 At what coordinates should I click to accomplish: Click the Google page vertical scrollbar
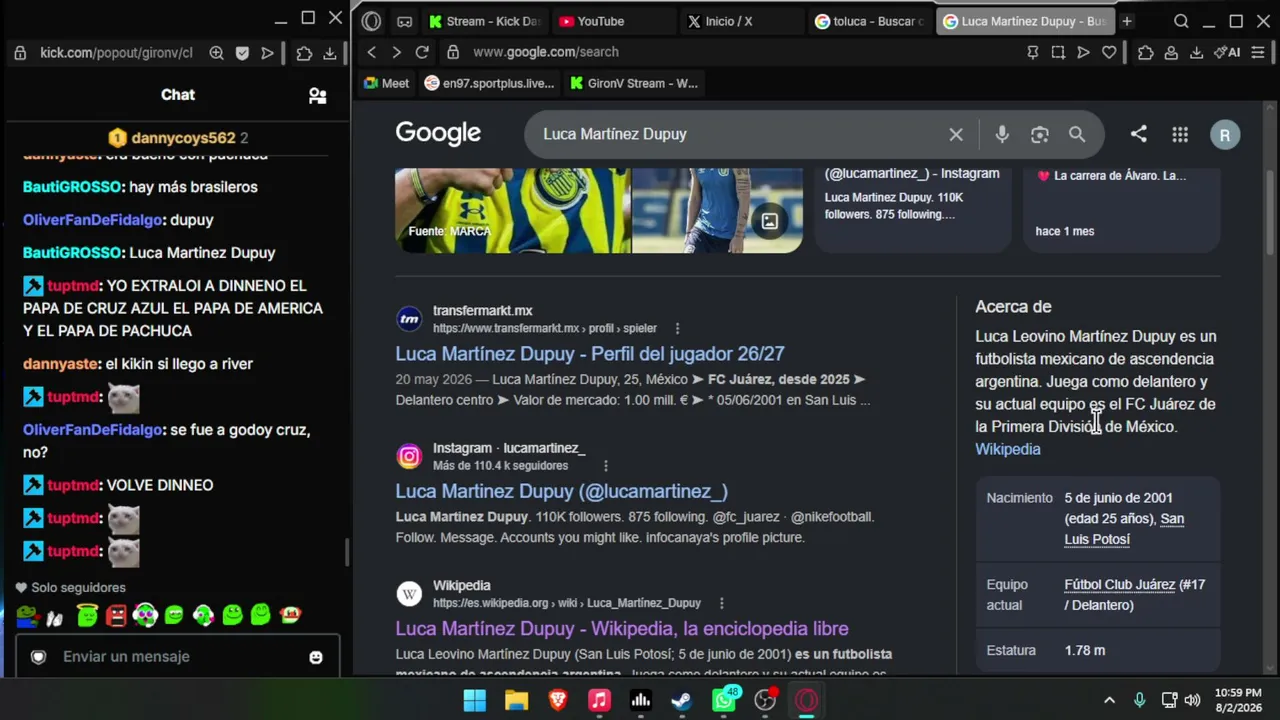pyautogui.click(x=1270, y=210)
